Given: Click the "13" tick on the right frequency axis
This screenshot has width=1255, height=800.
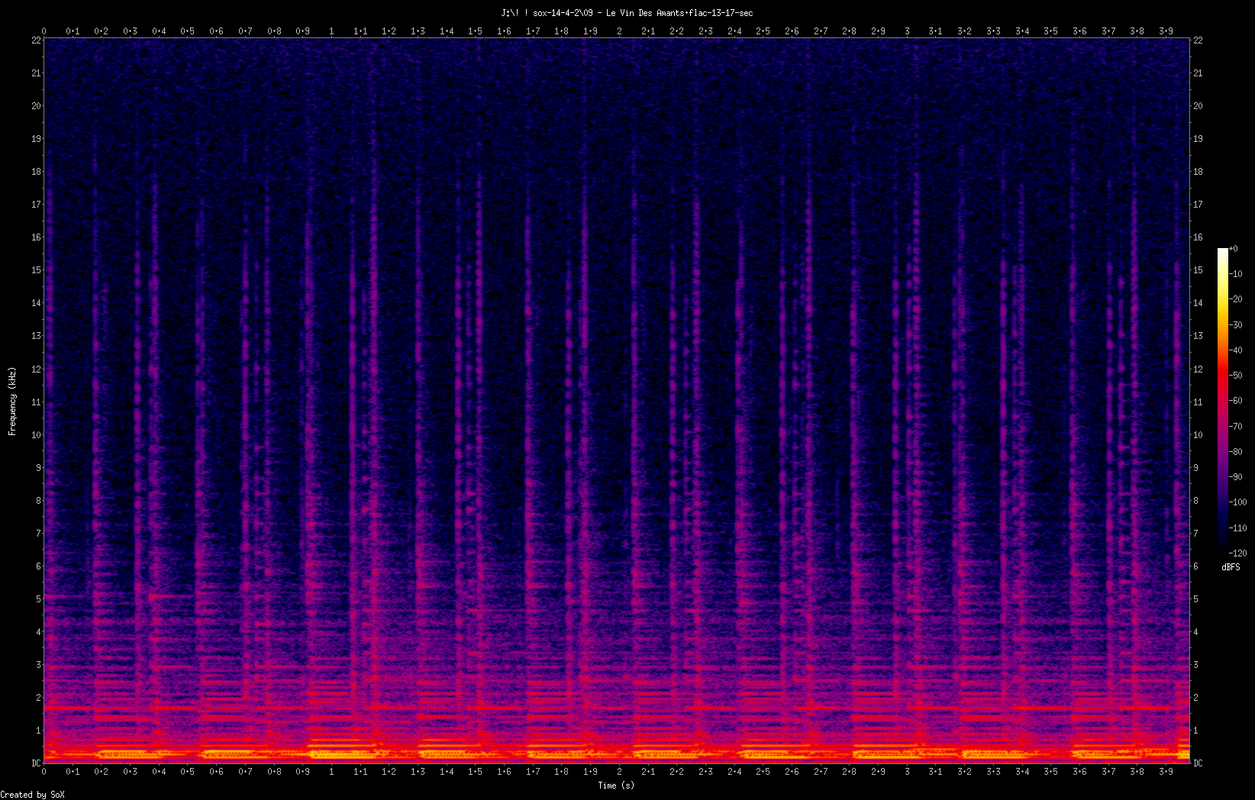Looking at the screenshot, I should tap(1200, 336).
